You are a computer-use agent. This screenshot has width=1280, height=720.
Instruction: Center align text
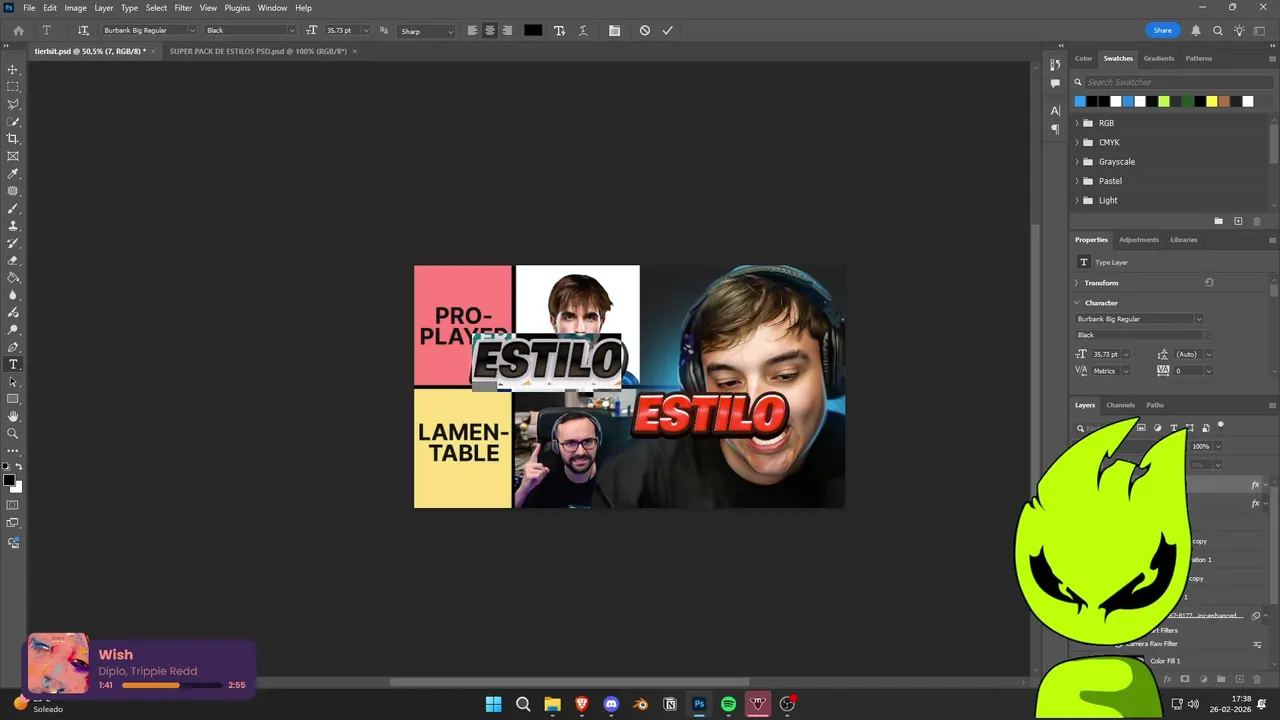pyautogui.click(x=490, y=31)
